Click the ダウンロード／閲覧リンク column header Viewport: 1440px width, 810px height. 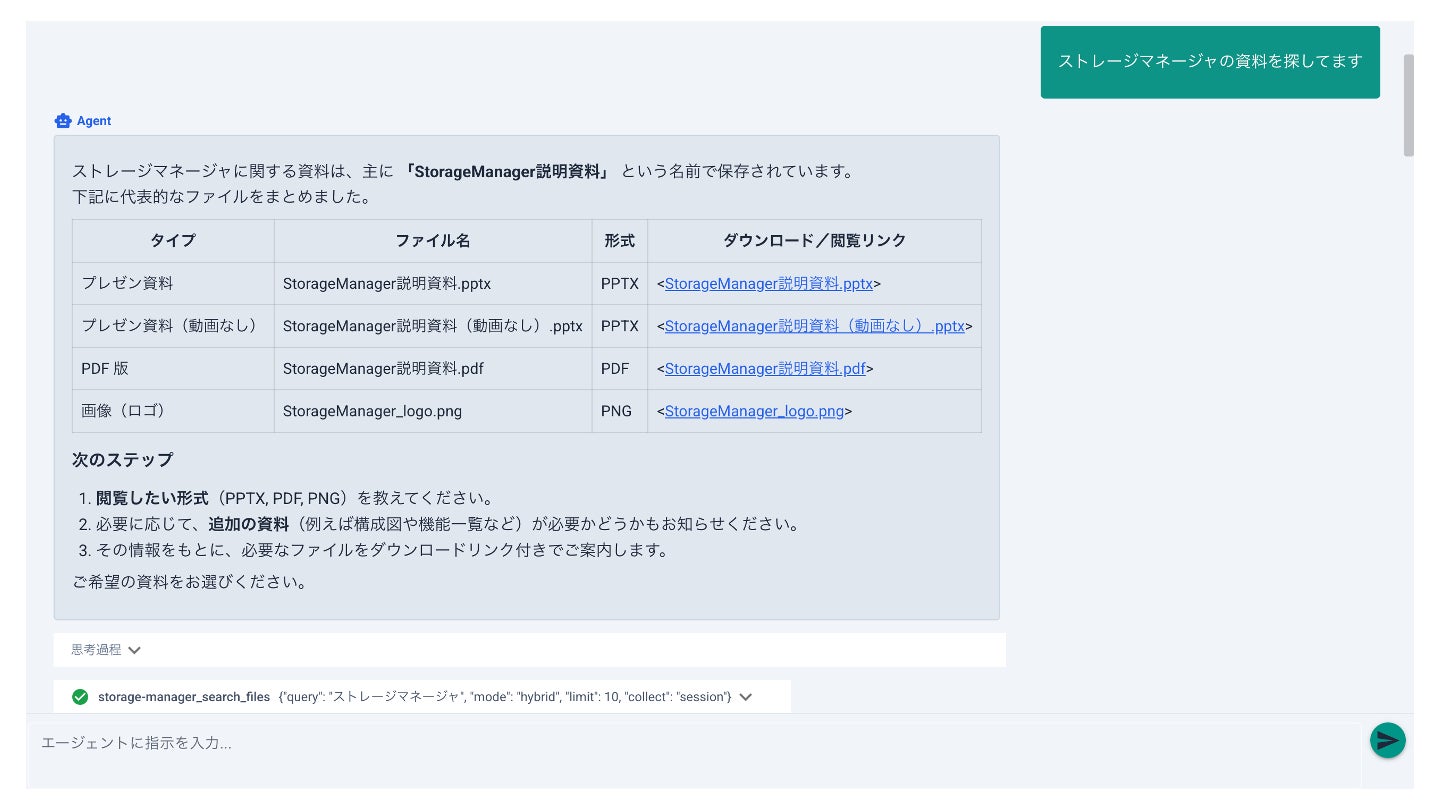click(814, 241)
